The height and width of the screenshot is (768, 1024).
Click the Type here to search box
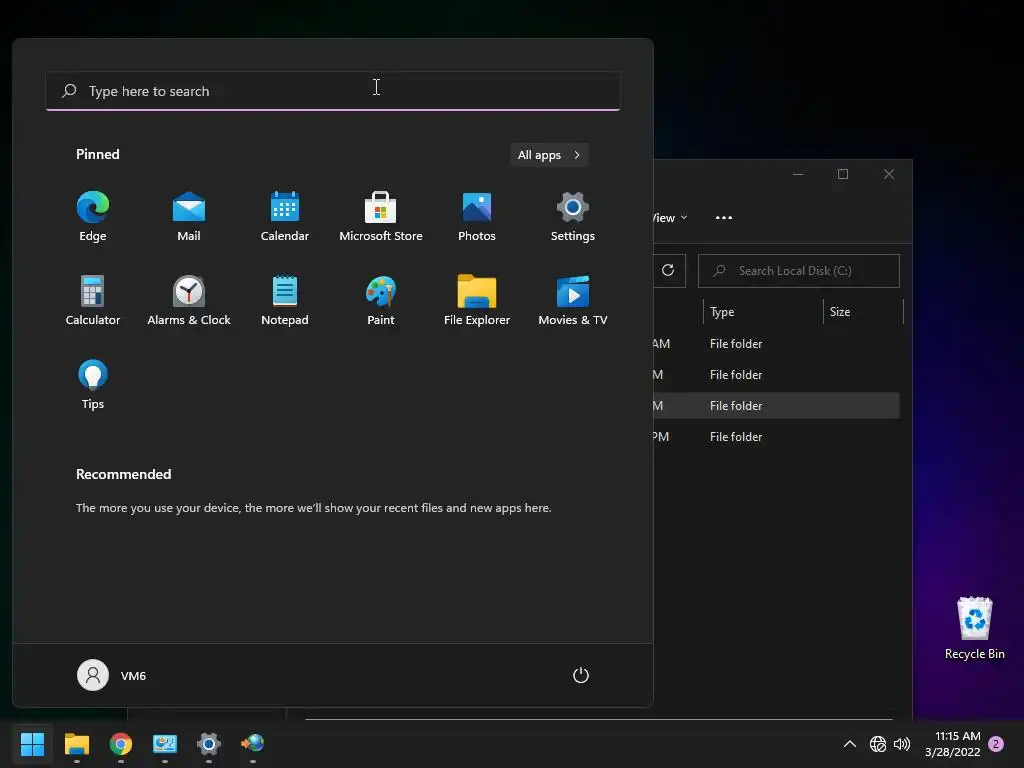(333, 91)
